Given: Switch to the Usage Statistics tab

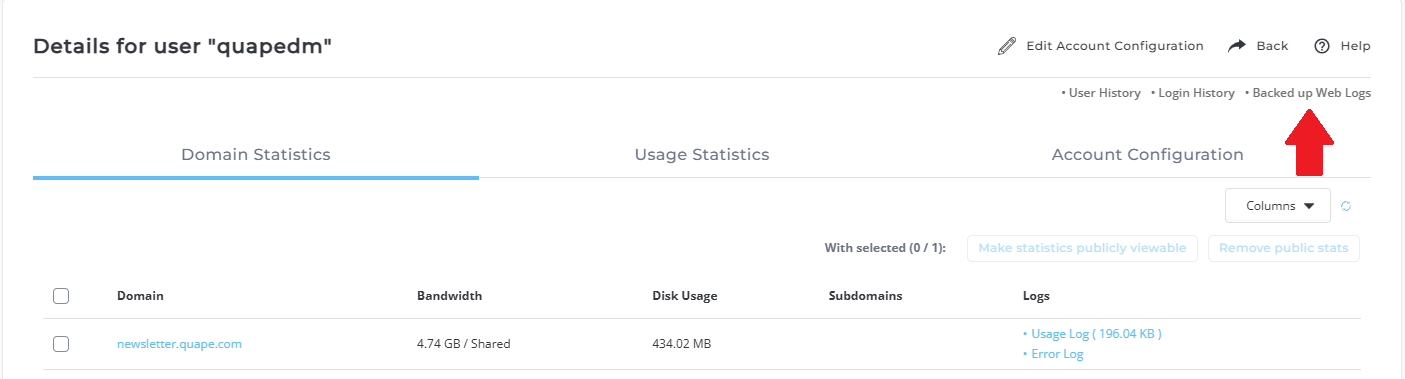Looking at the screenshot, I should 702,155.
